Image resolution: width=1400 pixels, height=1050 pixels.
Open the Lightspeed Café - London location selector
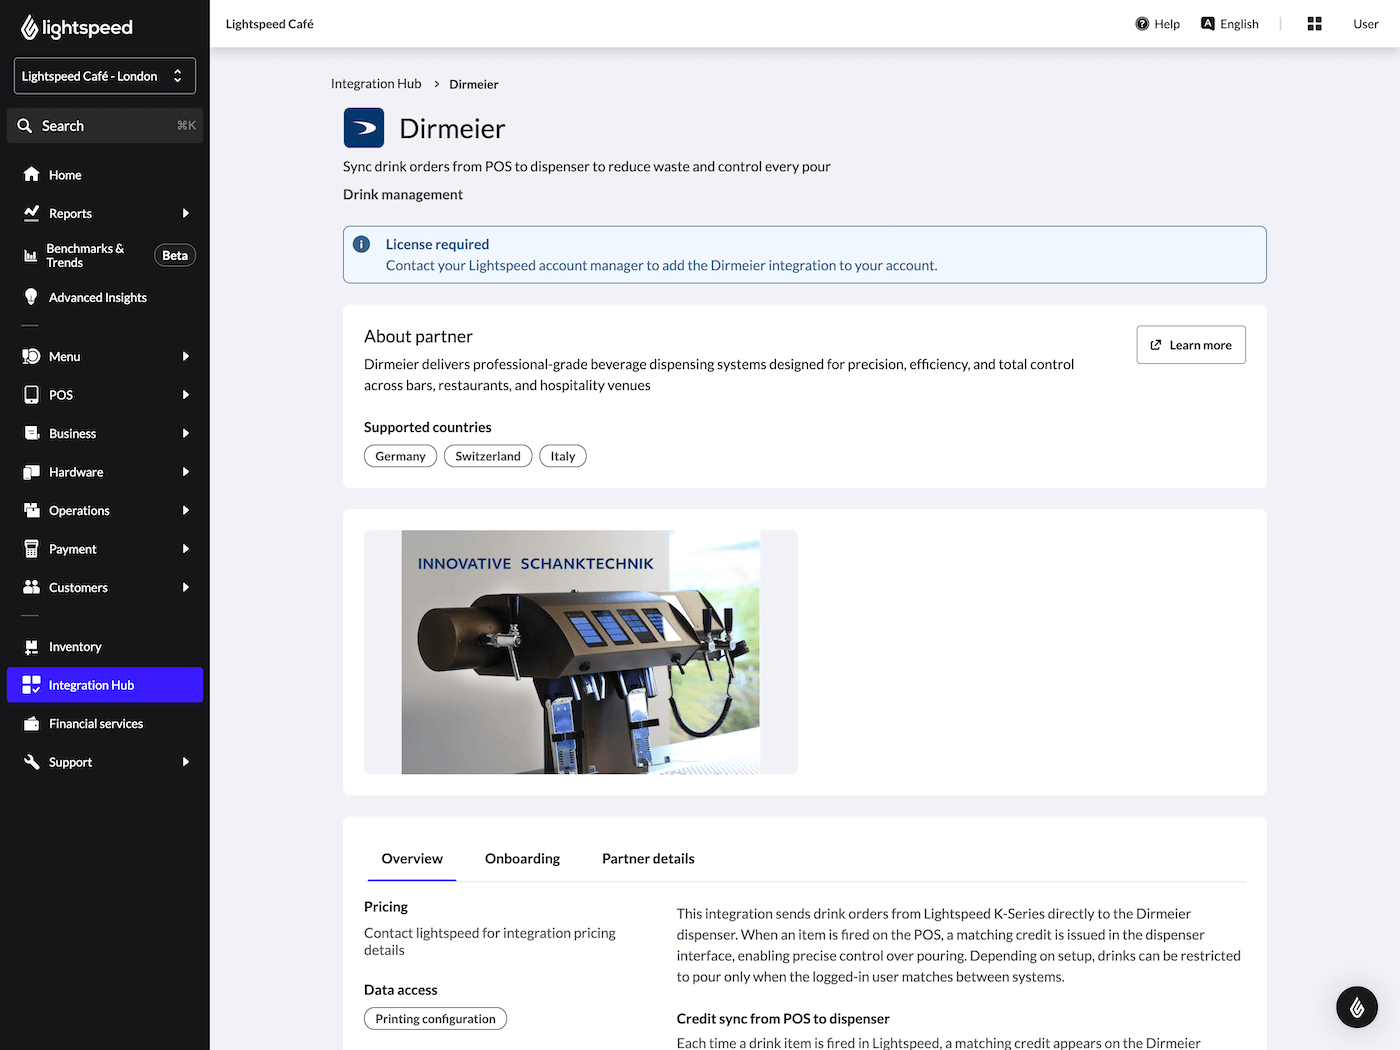point(104,75)
